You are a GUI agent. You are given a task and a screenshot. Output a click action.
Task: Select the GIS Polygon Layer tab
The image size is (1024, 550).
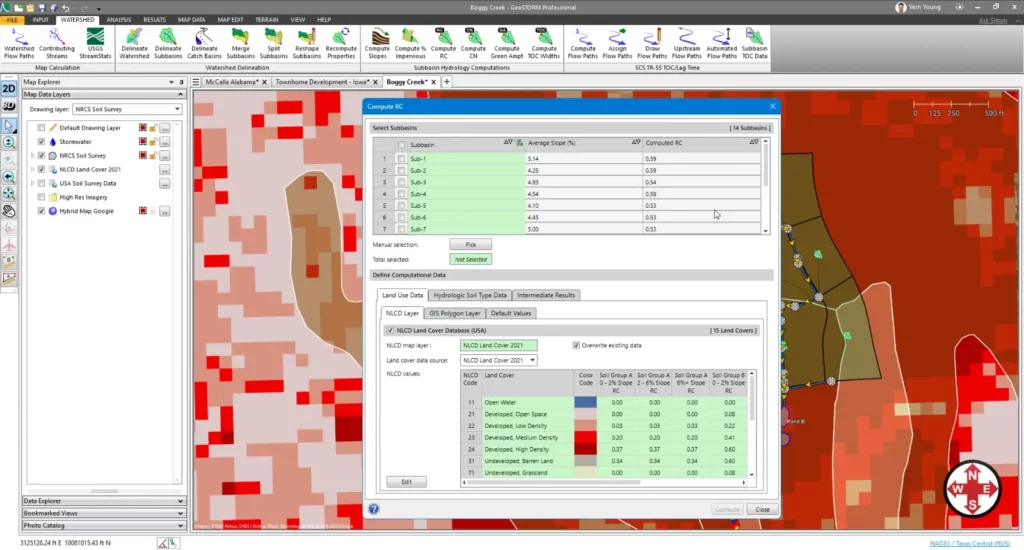point(455,314)
